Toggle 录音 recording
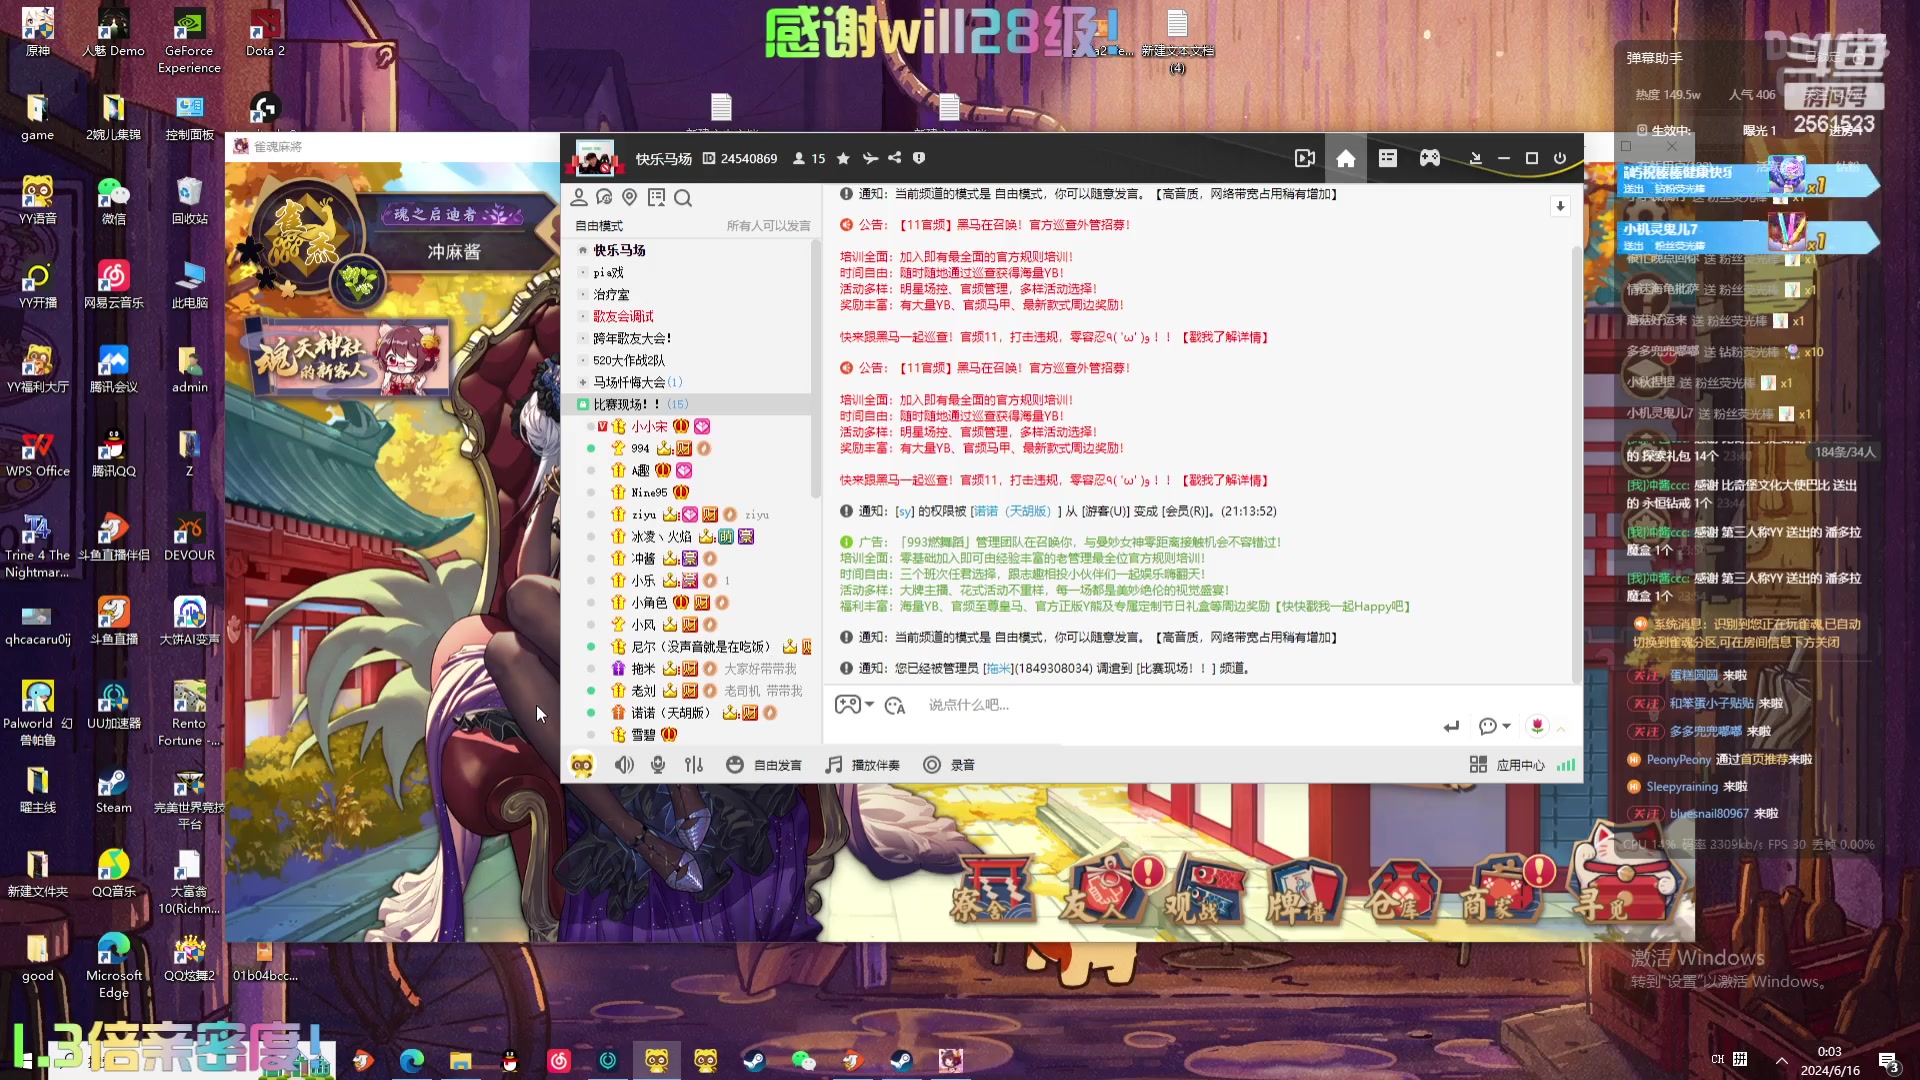Viewport: 1920px width, 1080px height. (x=949, y=765)
